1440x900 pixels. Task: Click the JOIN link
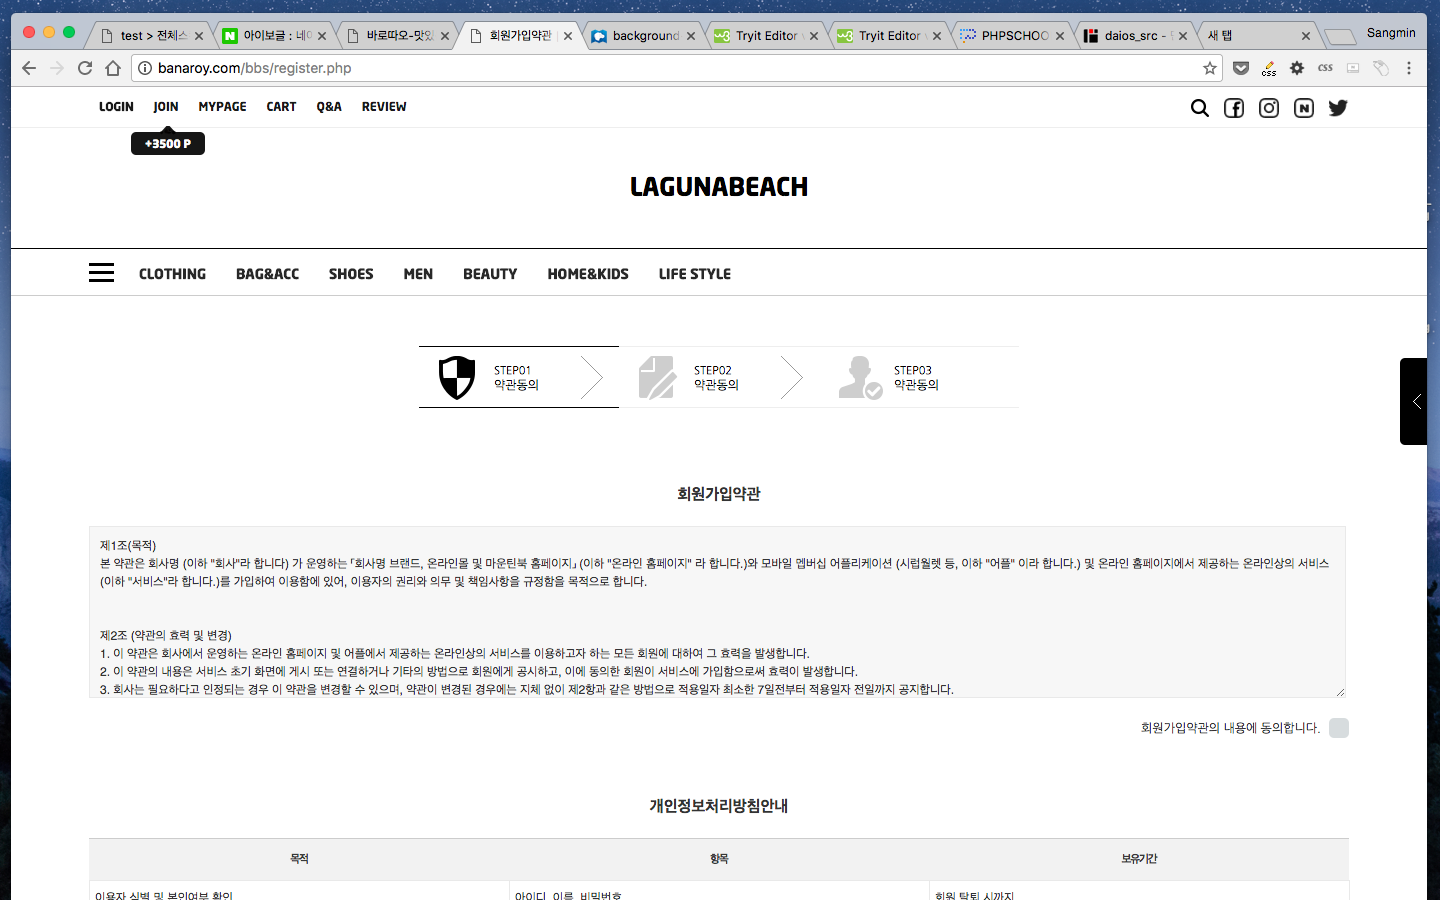(166, 107)
